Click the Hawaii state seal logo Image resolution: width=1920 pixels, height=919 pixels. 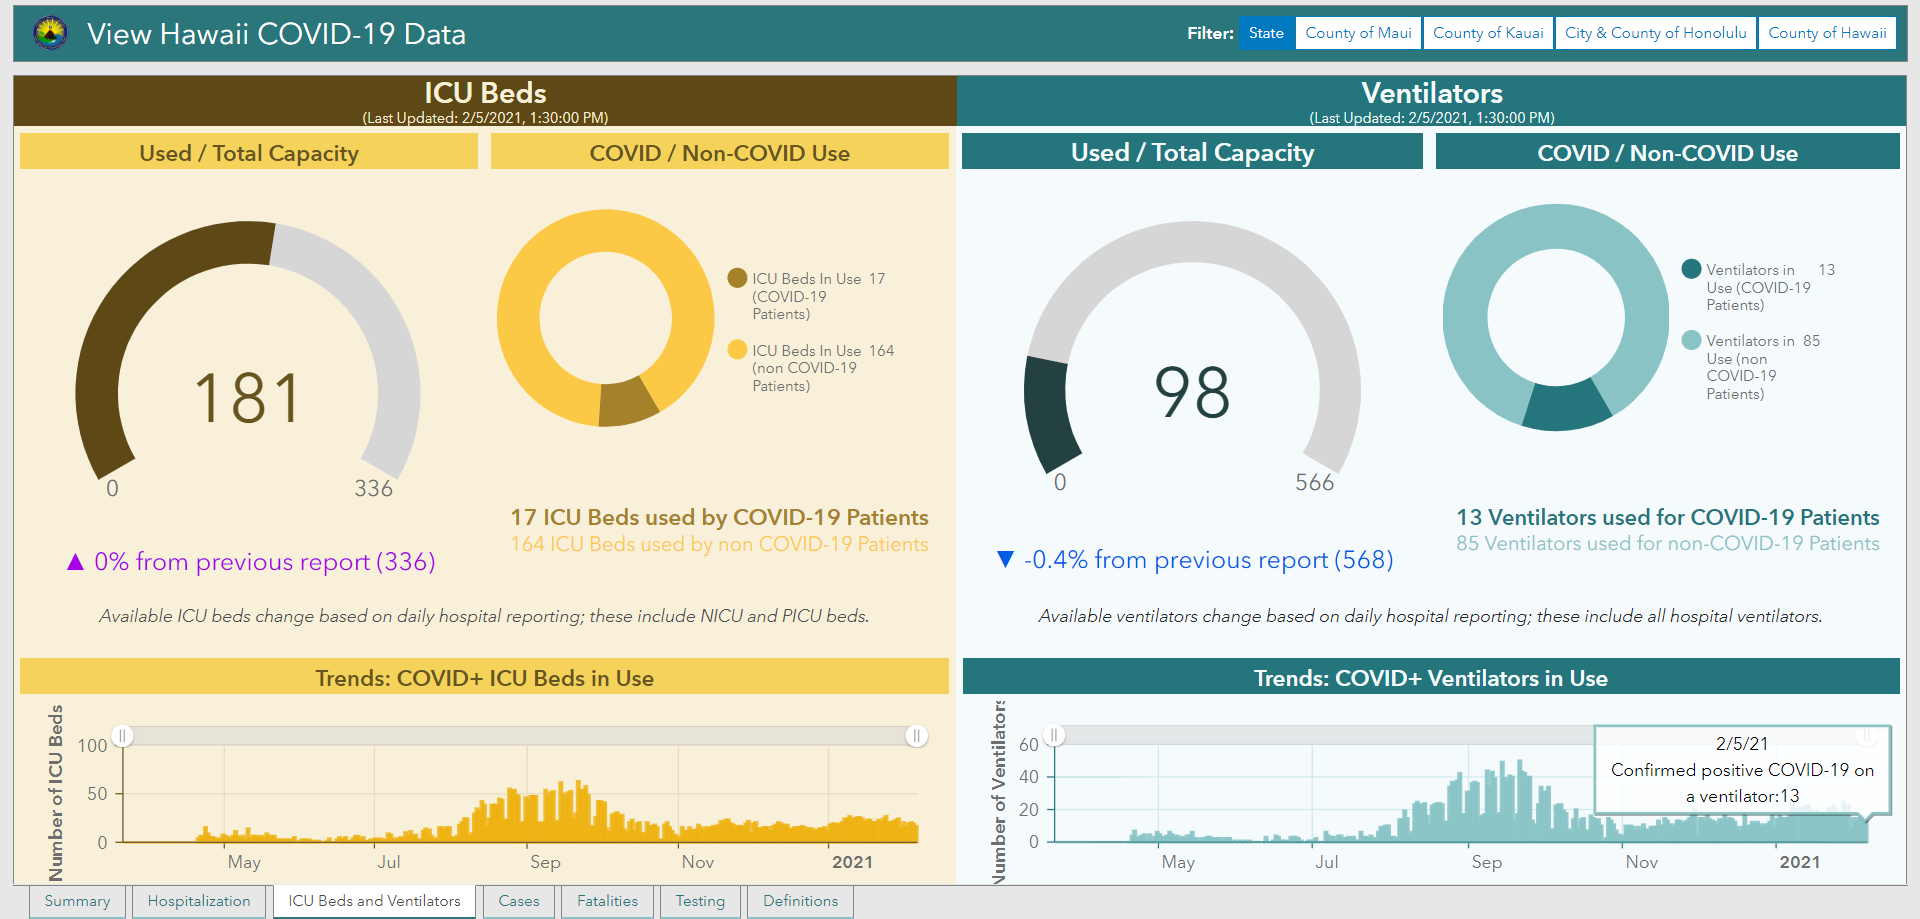coord(50,33)
